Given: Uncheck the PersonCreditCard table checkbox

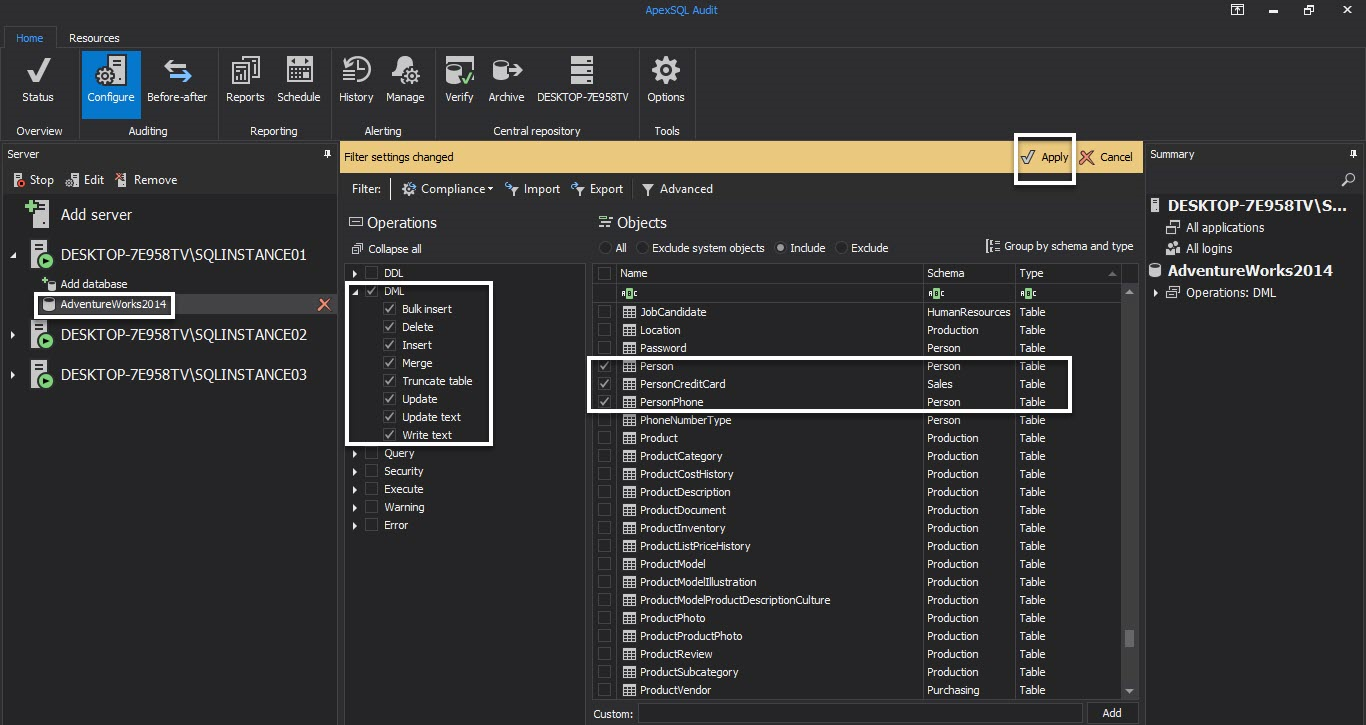Looking at the screenshot, I should pyautogui.click(x=604, y=384).
